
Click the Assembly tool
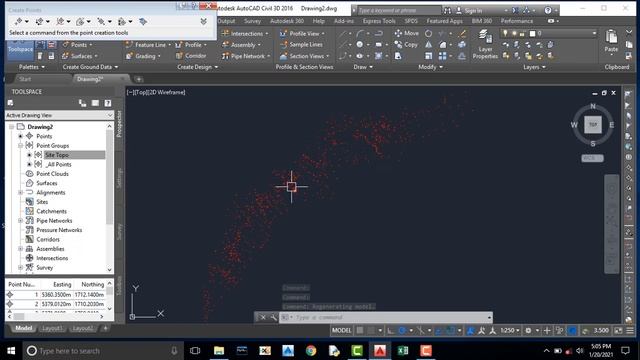point(241,45)
